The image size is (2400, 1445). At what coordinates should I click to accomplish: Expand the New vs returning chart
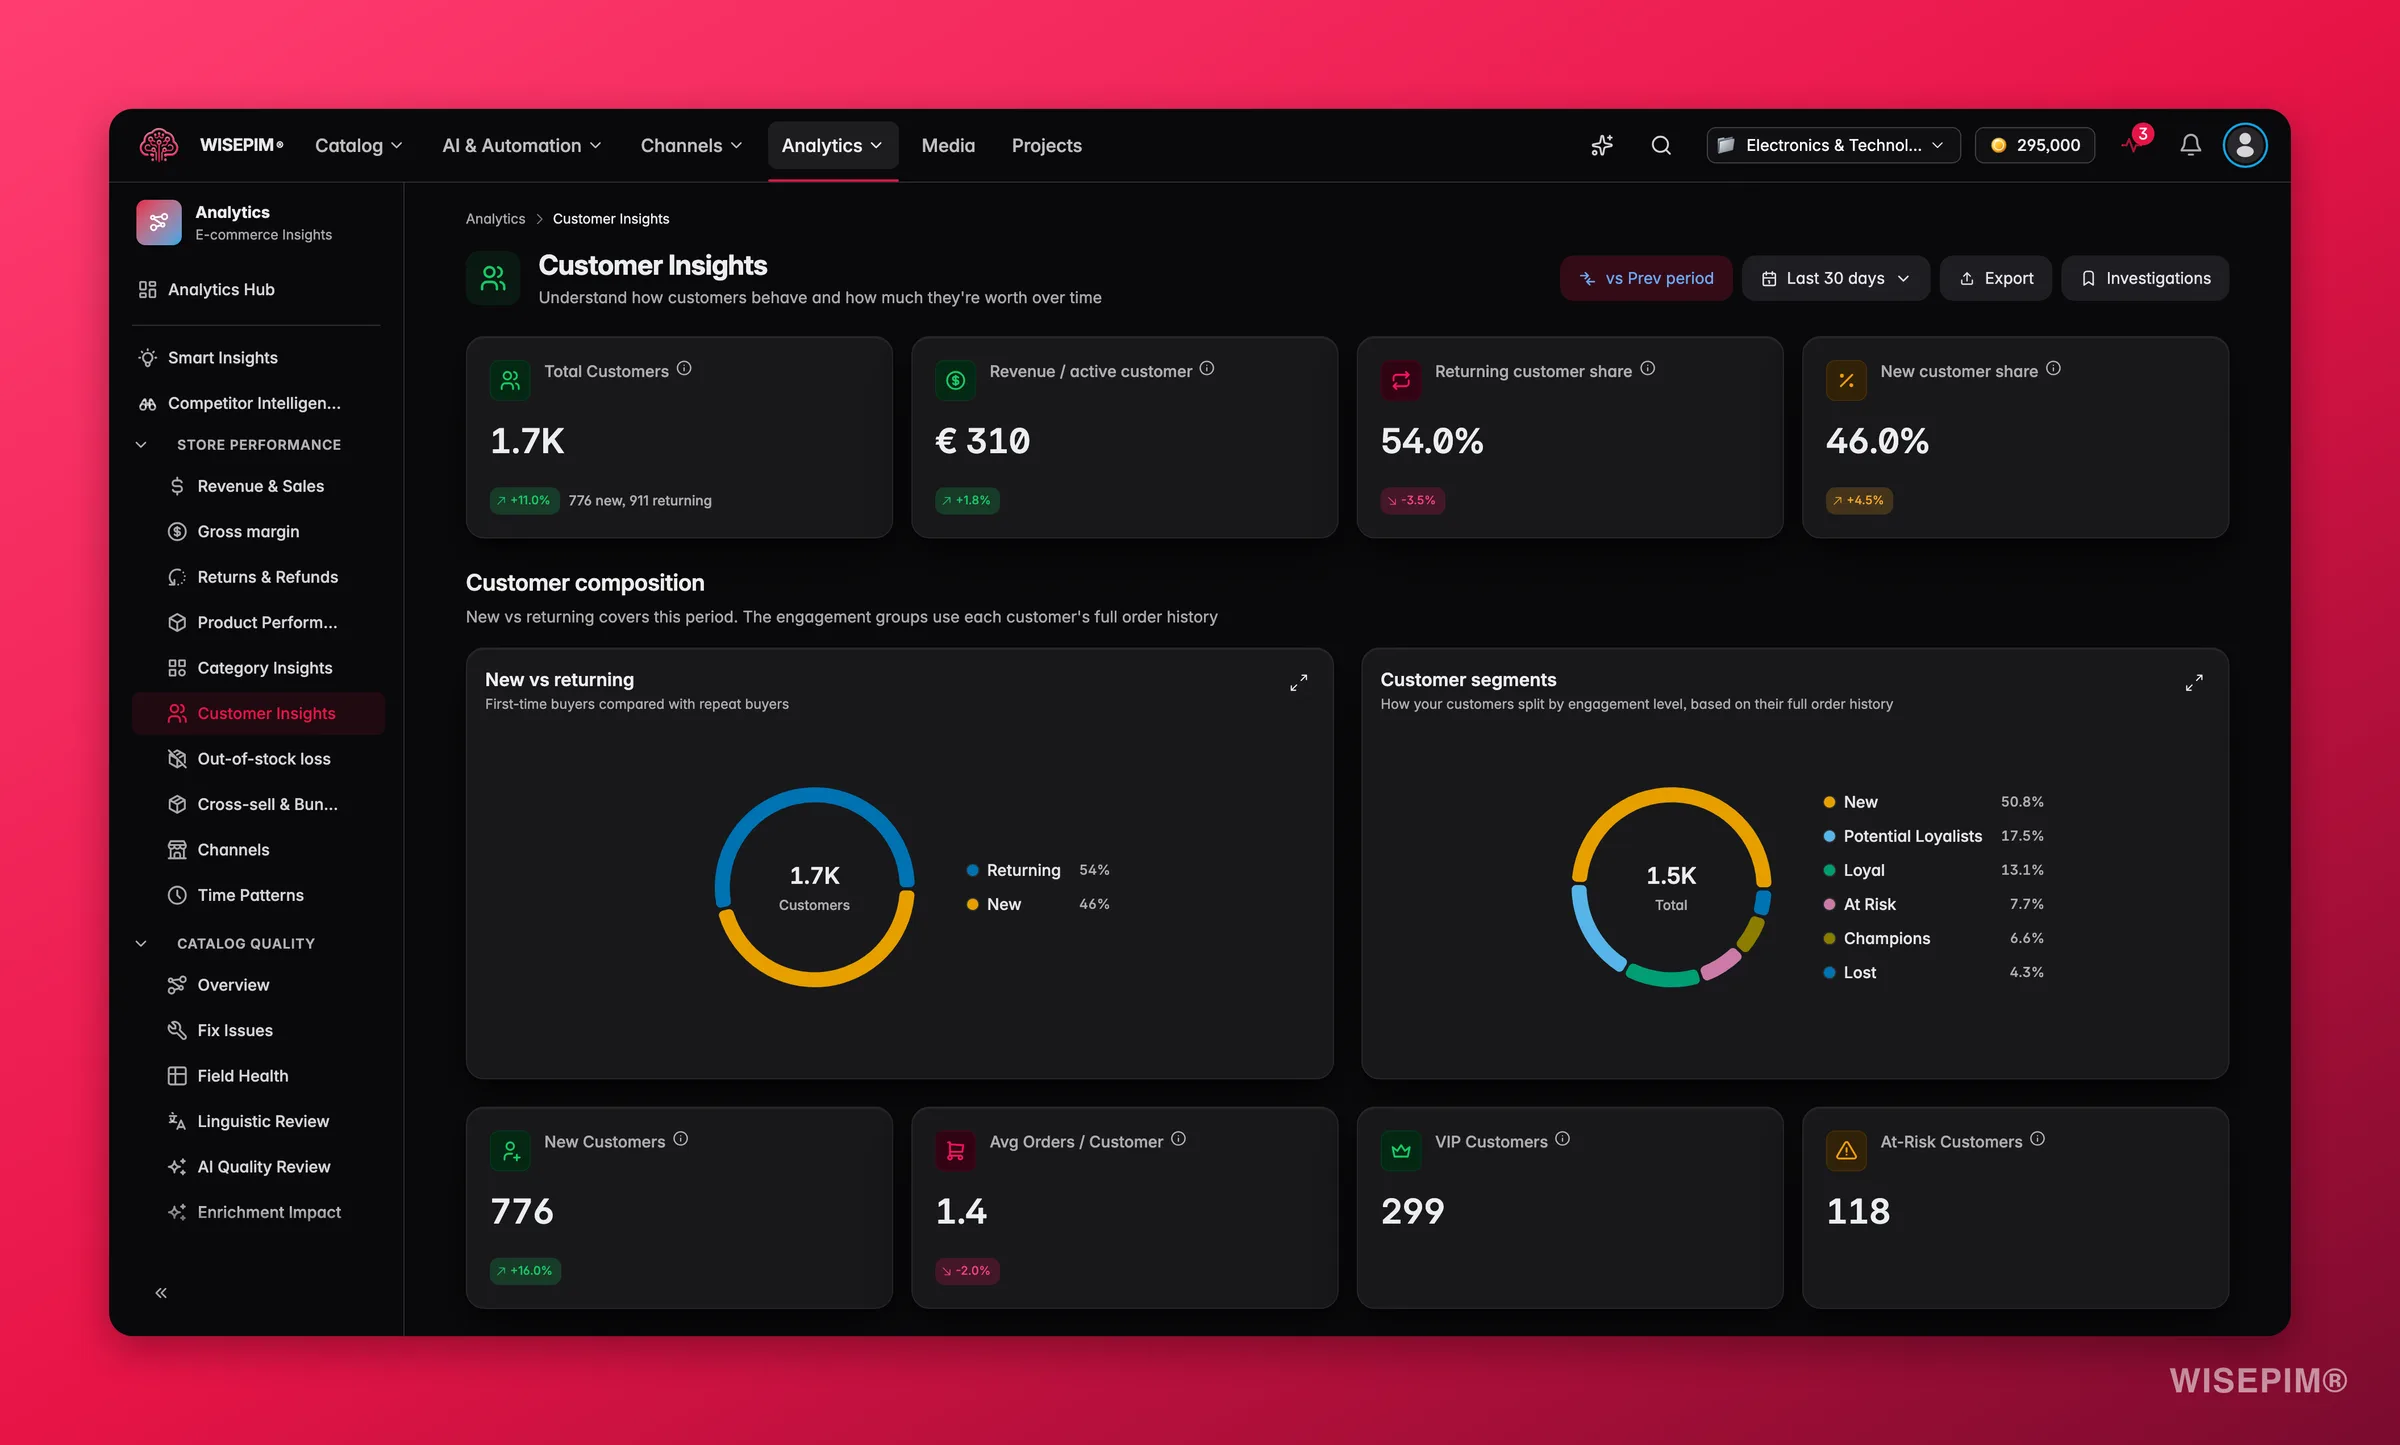coord(1298,683)
